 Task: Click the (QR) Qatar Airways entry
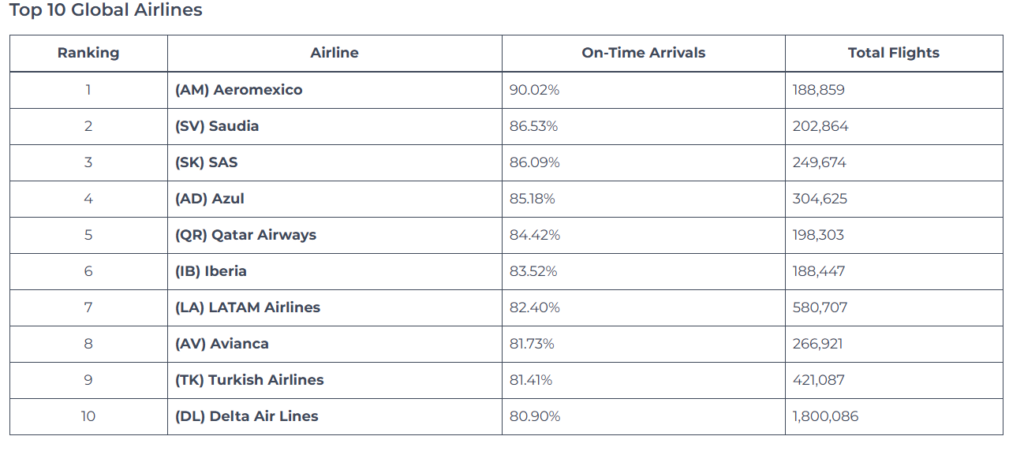click(245, 235)
